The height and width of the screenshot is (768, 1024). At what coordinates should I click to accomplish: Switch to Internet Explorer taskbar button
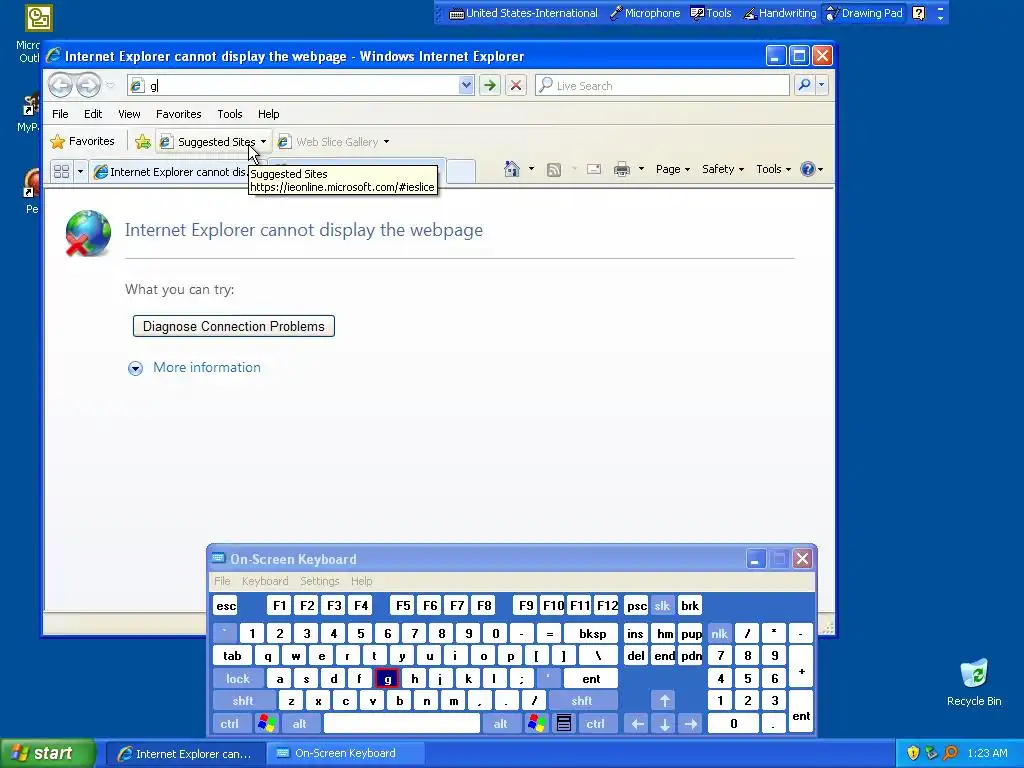185,754
